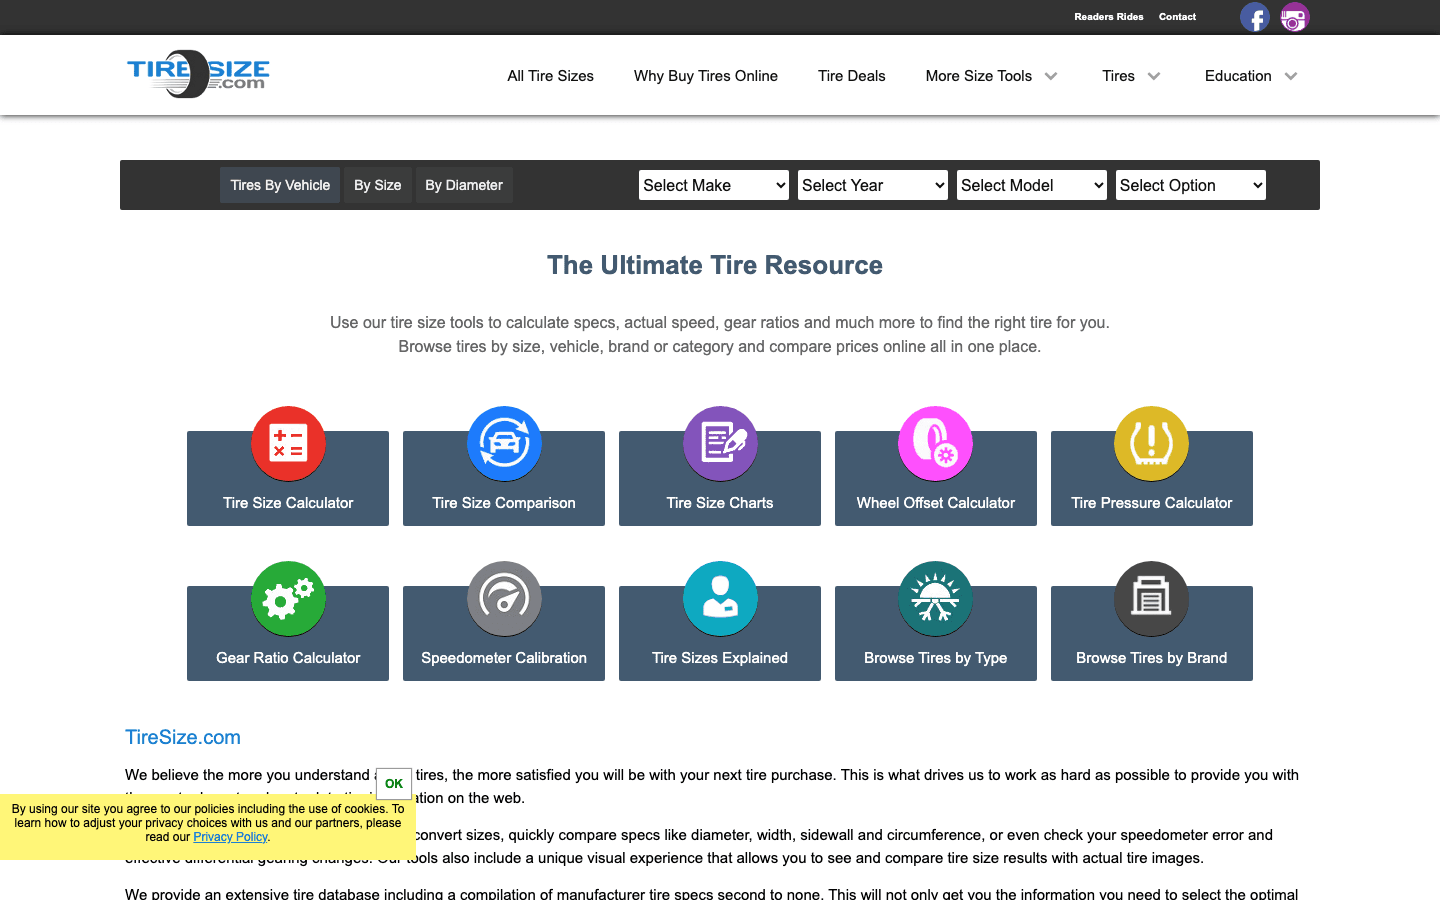Image resolution: width=1440 pixels, height=900 pixels.
Task: Open the Tire Deals menu item
Action: click(x=851, y=76)
